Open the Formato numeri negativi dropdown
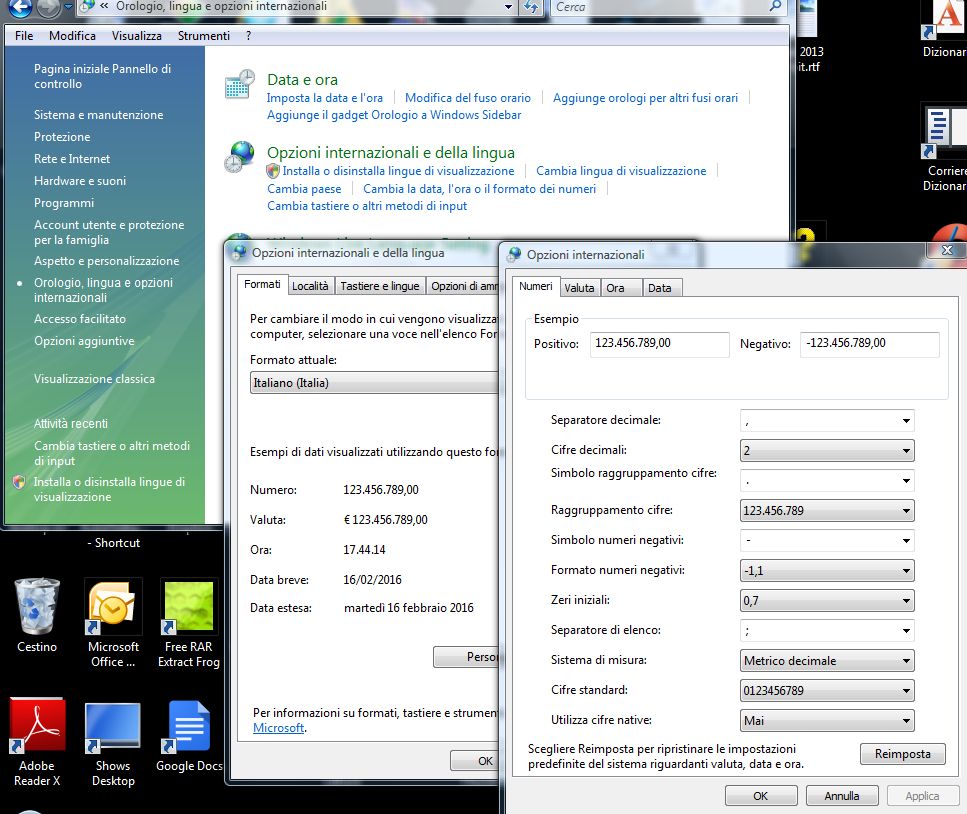967x814 pixels. click(x=826, y=571)
